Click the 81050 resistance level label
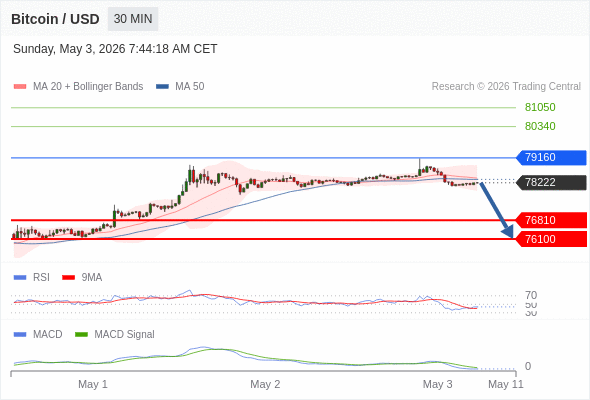This screenshot has width=590, height=400. 540,108
